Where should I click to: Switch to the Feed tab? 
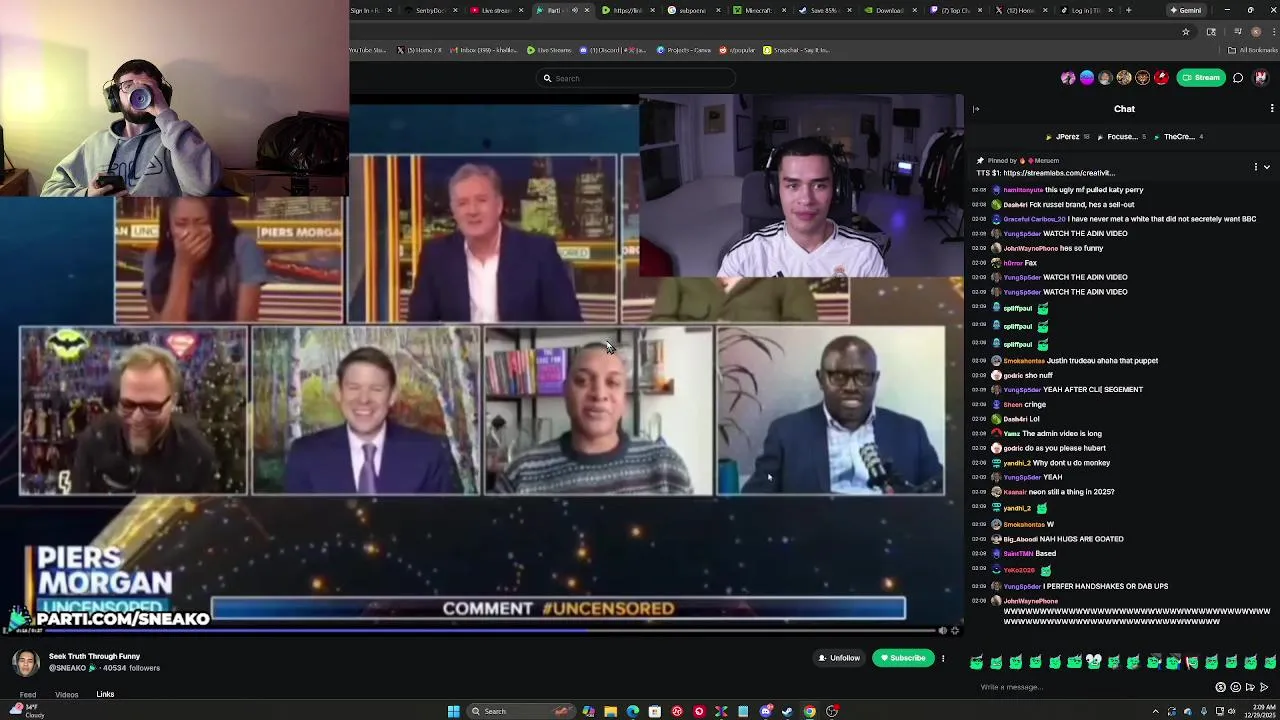28,694
